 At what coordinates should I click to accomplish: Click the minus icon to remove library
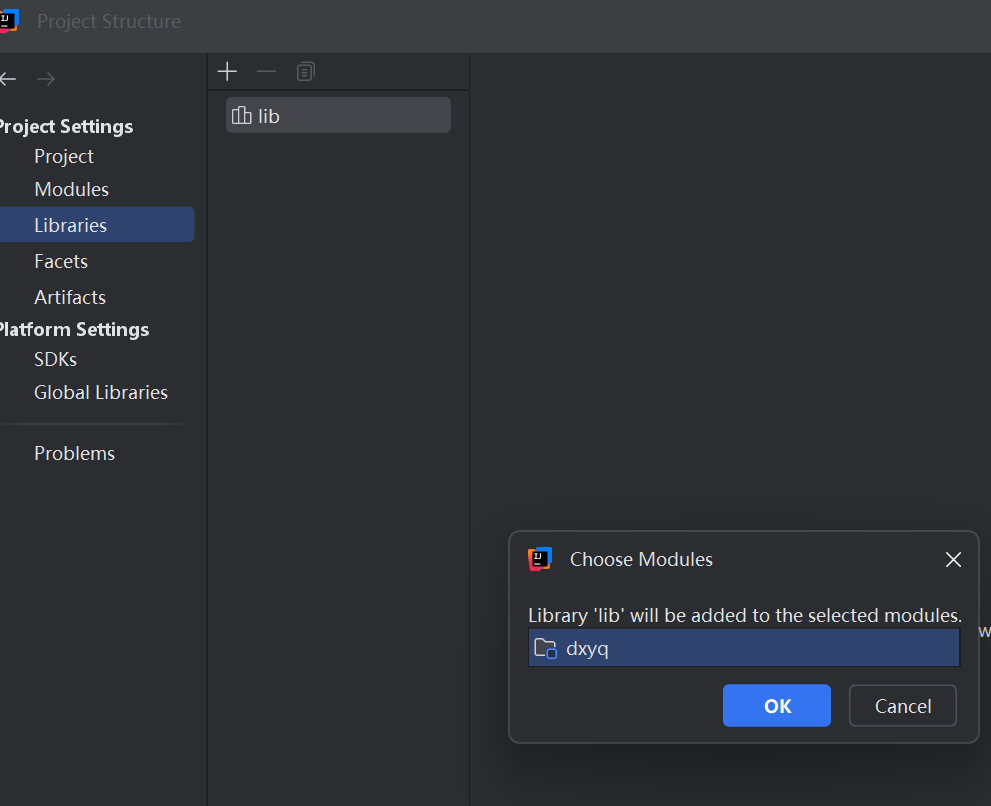266,71
